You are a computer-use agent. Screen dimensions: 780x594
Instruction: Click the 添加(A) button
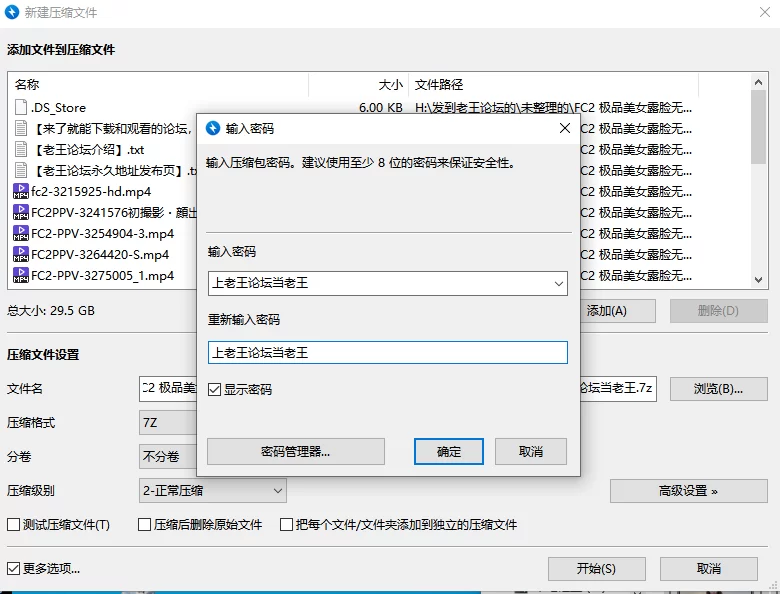coord(617,311)
